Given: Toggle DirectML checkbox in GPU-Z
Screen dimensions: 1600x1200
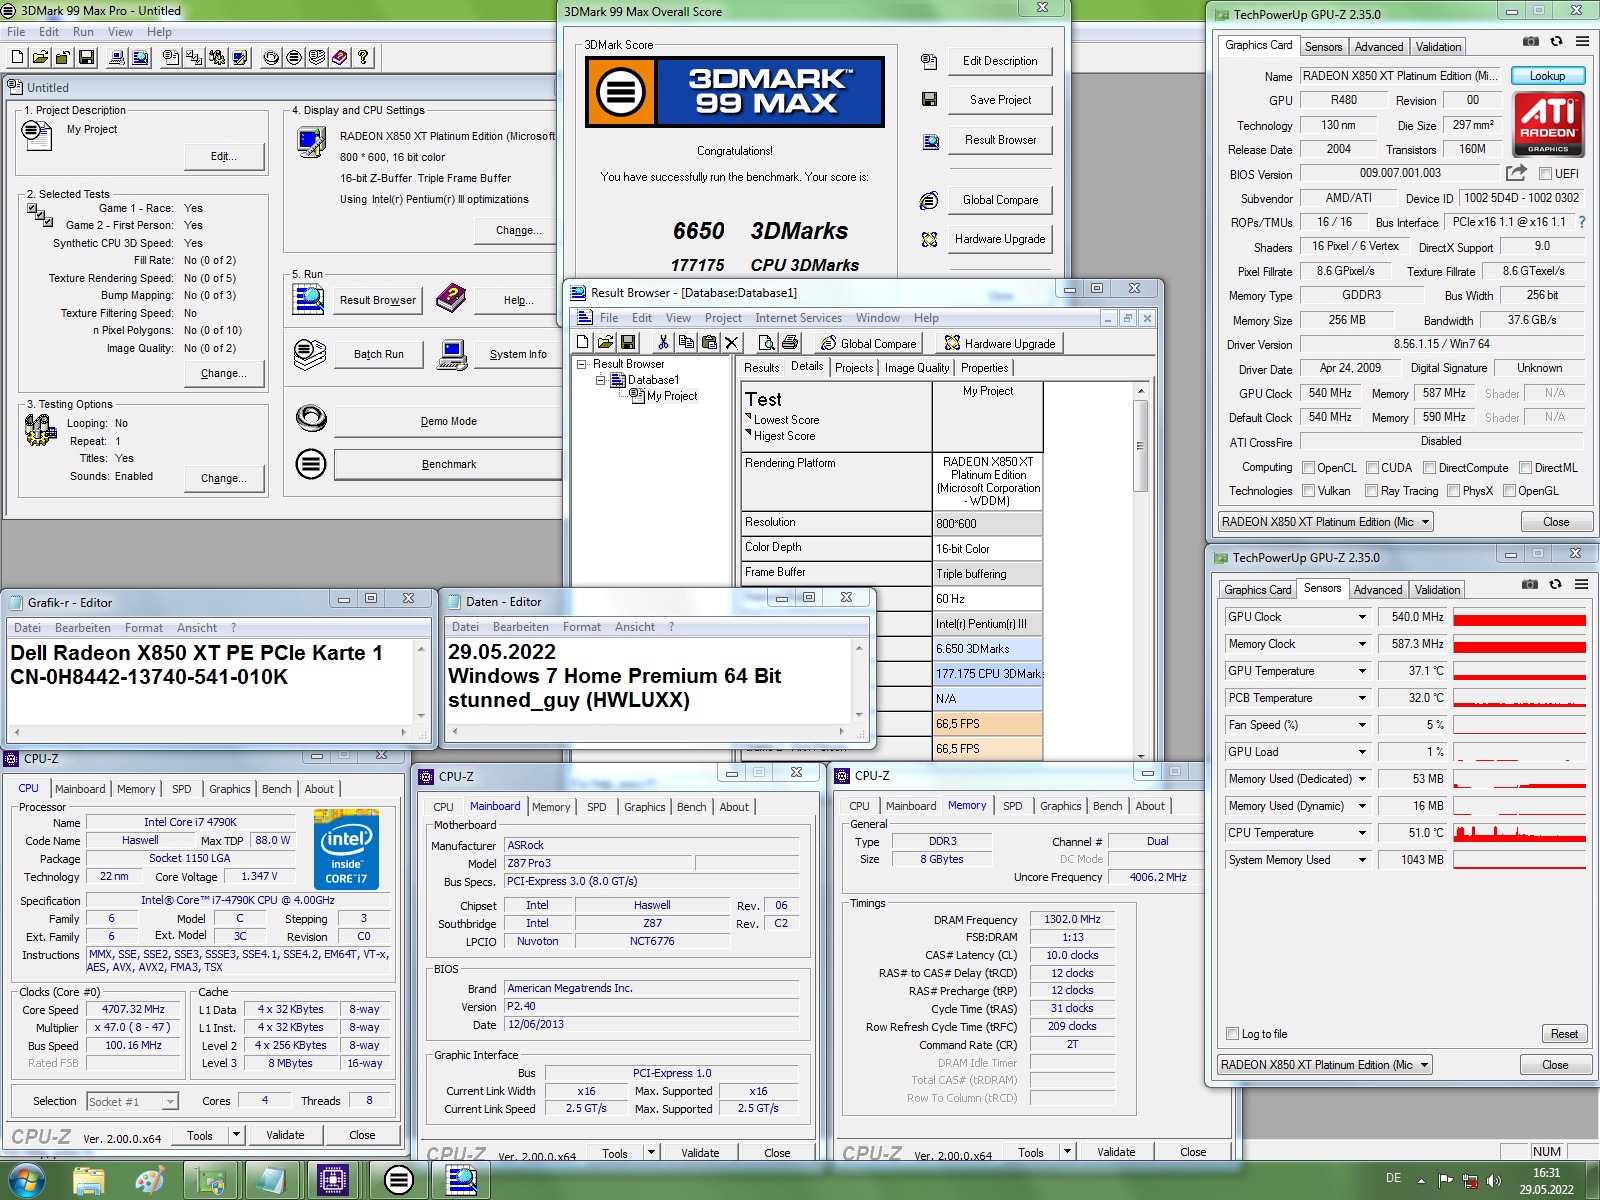Looking at the screenshot, I should pyautogui.click(x=1525, y=467).
